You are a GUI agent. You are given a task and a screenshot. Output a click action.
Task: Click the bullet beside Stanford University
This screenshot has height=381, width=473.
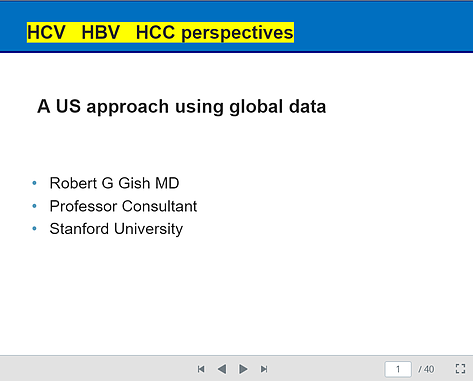pyautogui.click(x=34, y=229)
